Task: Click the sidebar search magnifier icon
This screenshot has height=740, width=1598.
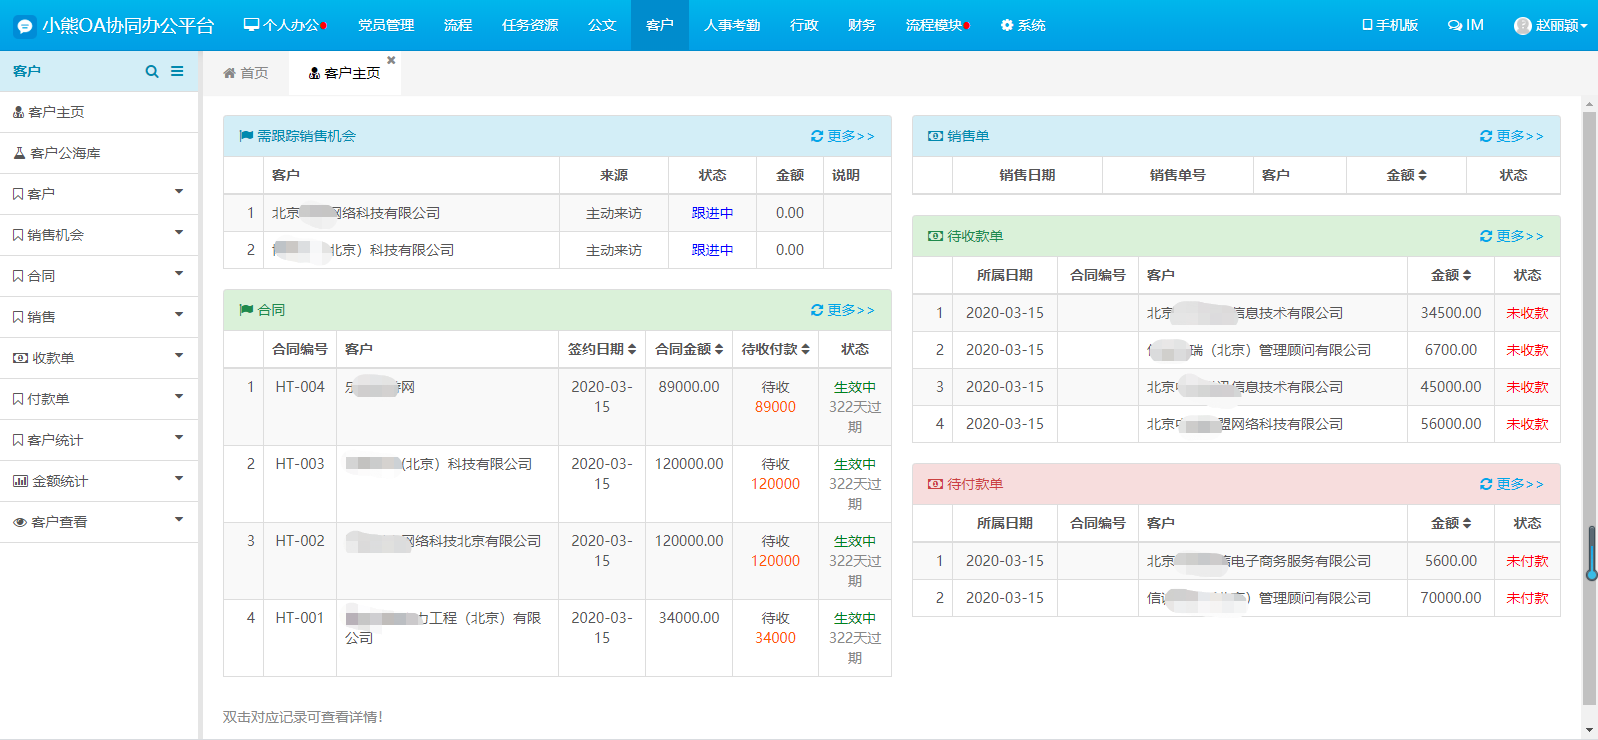Action: pyautogui.click(x=152, y=71)
